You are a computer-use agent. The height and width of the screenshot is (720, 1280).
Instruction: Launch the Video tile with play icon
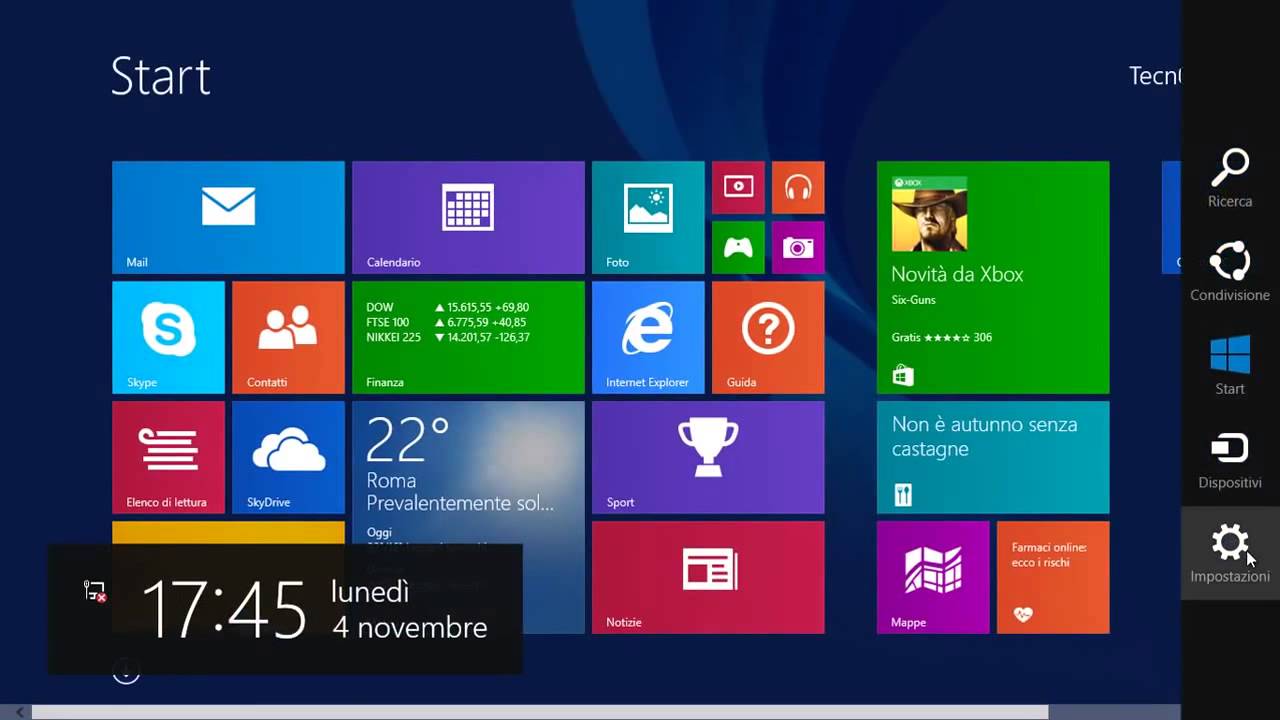(738, 187)
